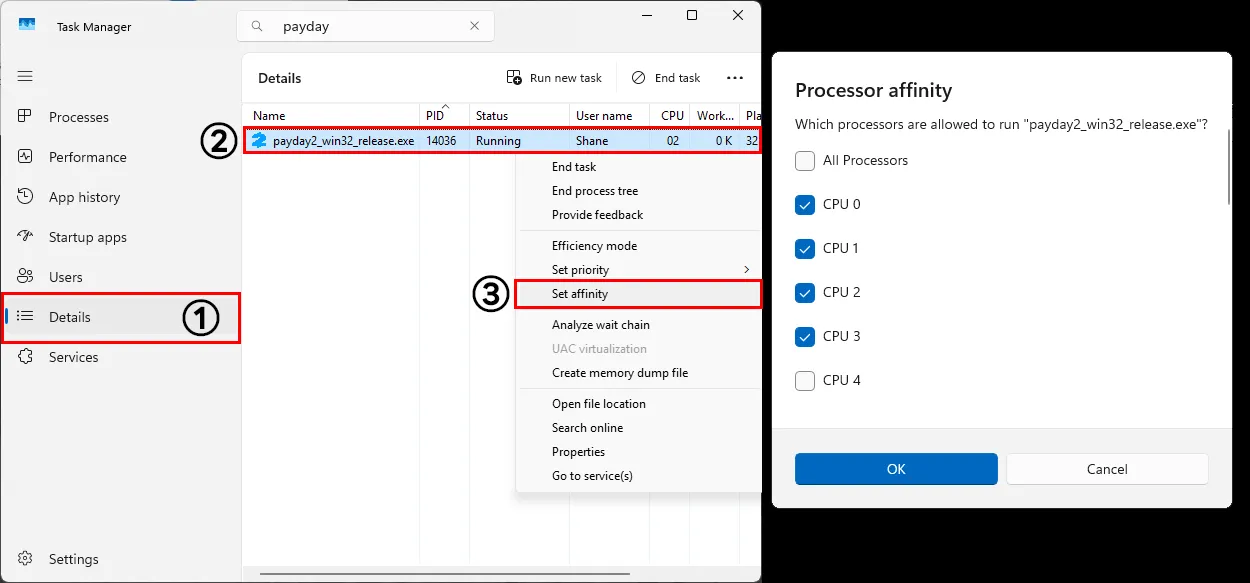This screenshot has height=583, width=1250.
Task: Select the Users sidebar icon
Action: (x=26, y=277)
